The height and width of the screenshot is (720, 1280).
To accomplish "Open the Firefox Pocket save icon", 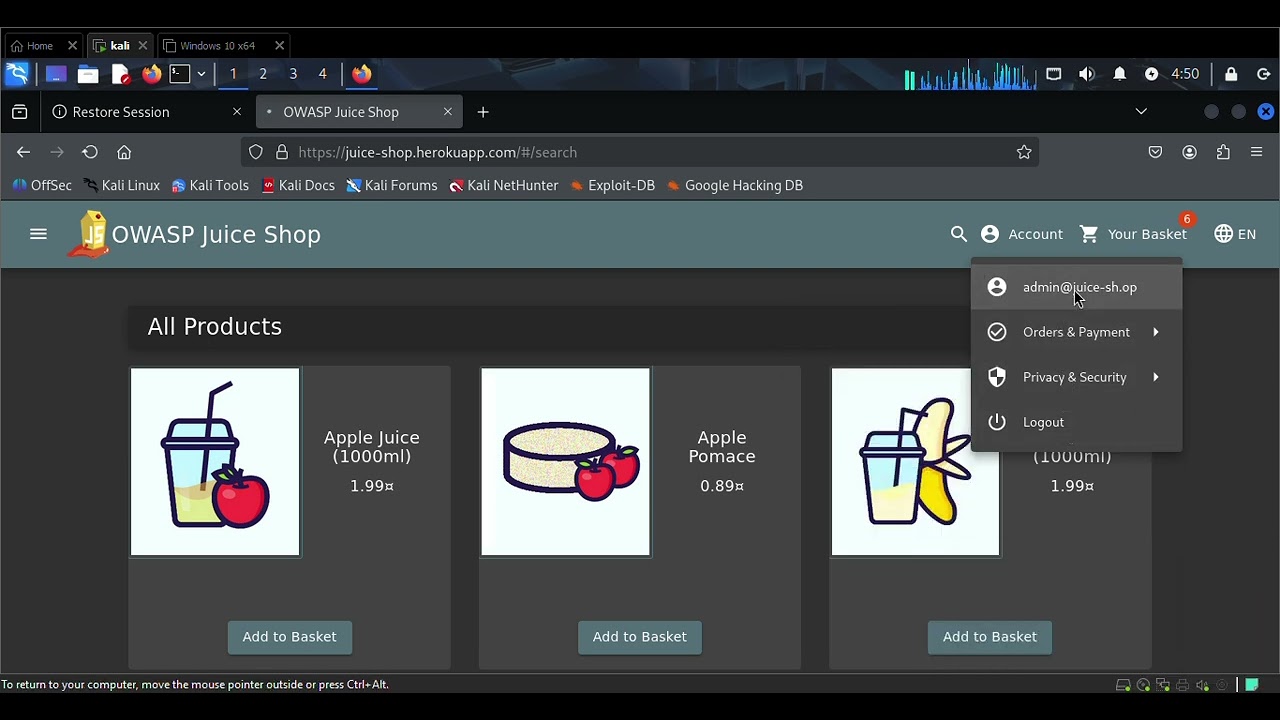I will [x=1155, y=152].
